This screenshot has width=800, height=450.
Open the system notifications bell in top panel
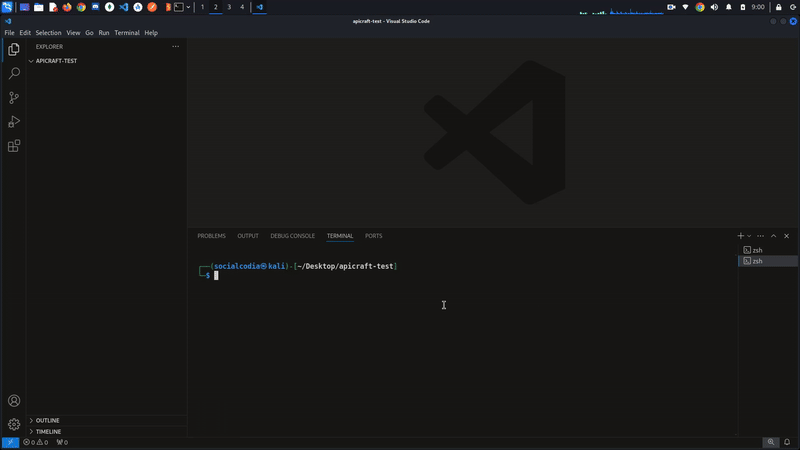click(x=729, y=7)
